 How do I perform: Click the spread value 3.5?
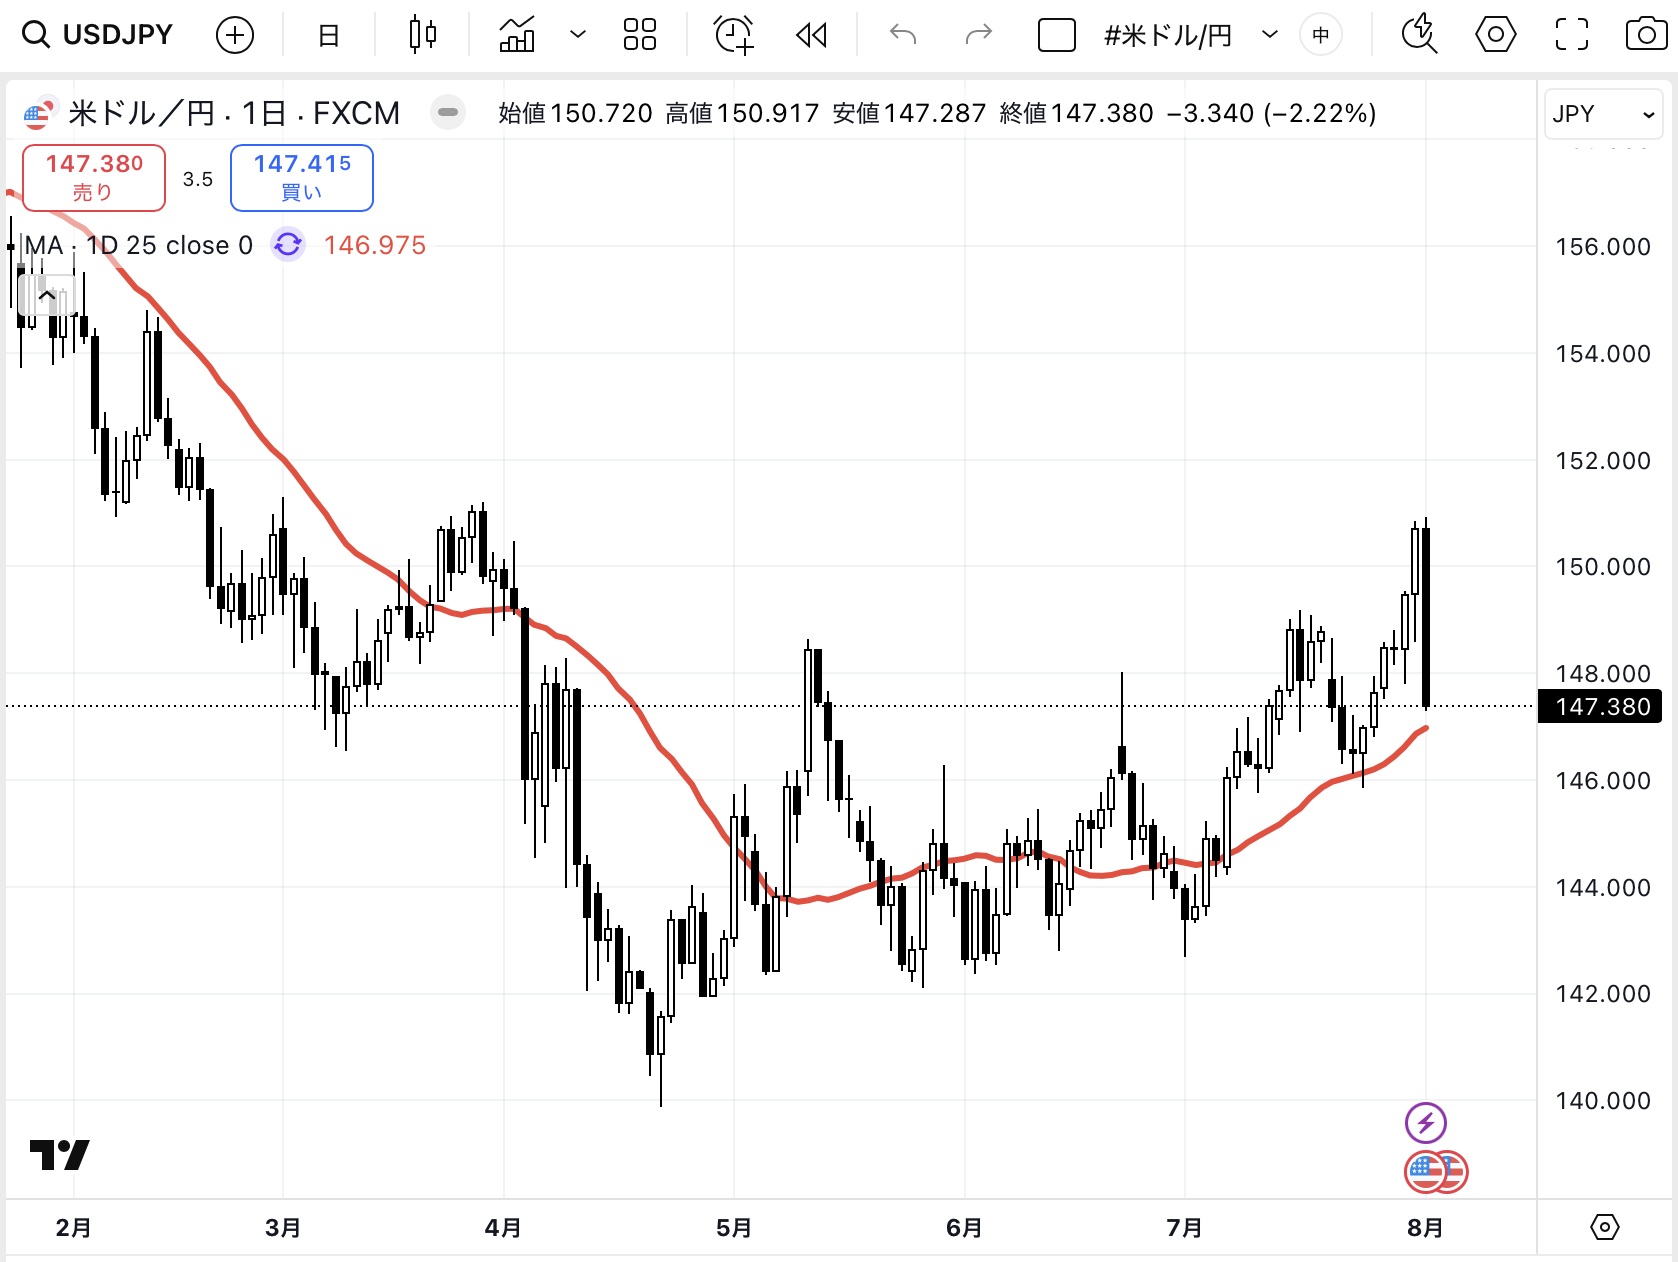[x=198, y=179]
